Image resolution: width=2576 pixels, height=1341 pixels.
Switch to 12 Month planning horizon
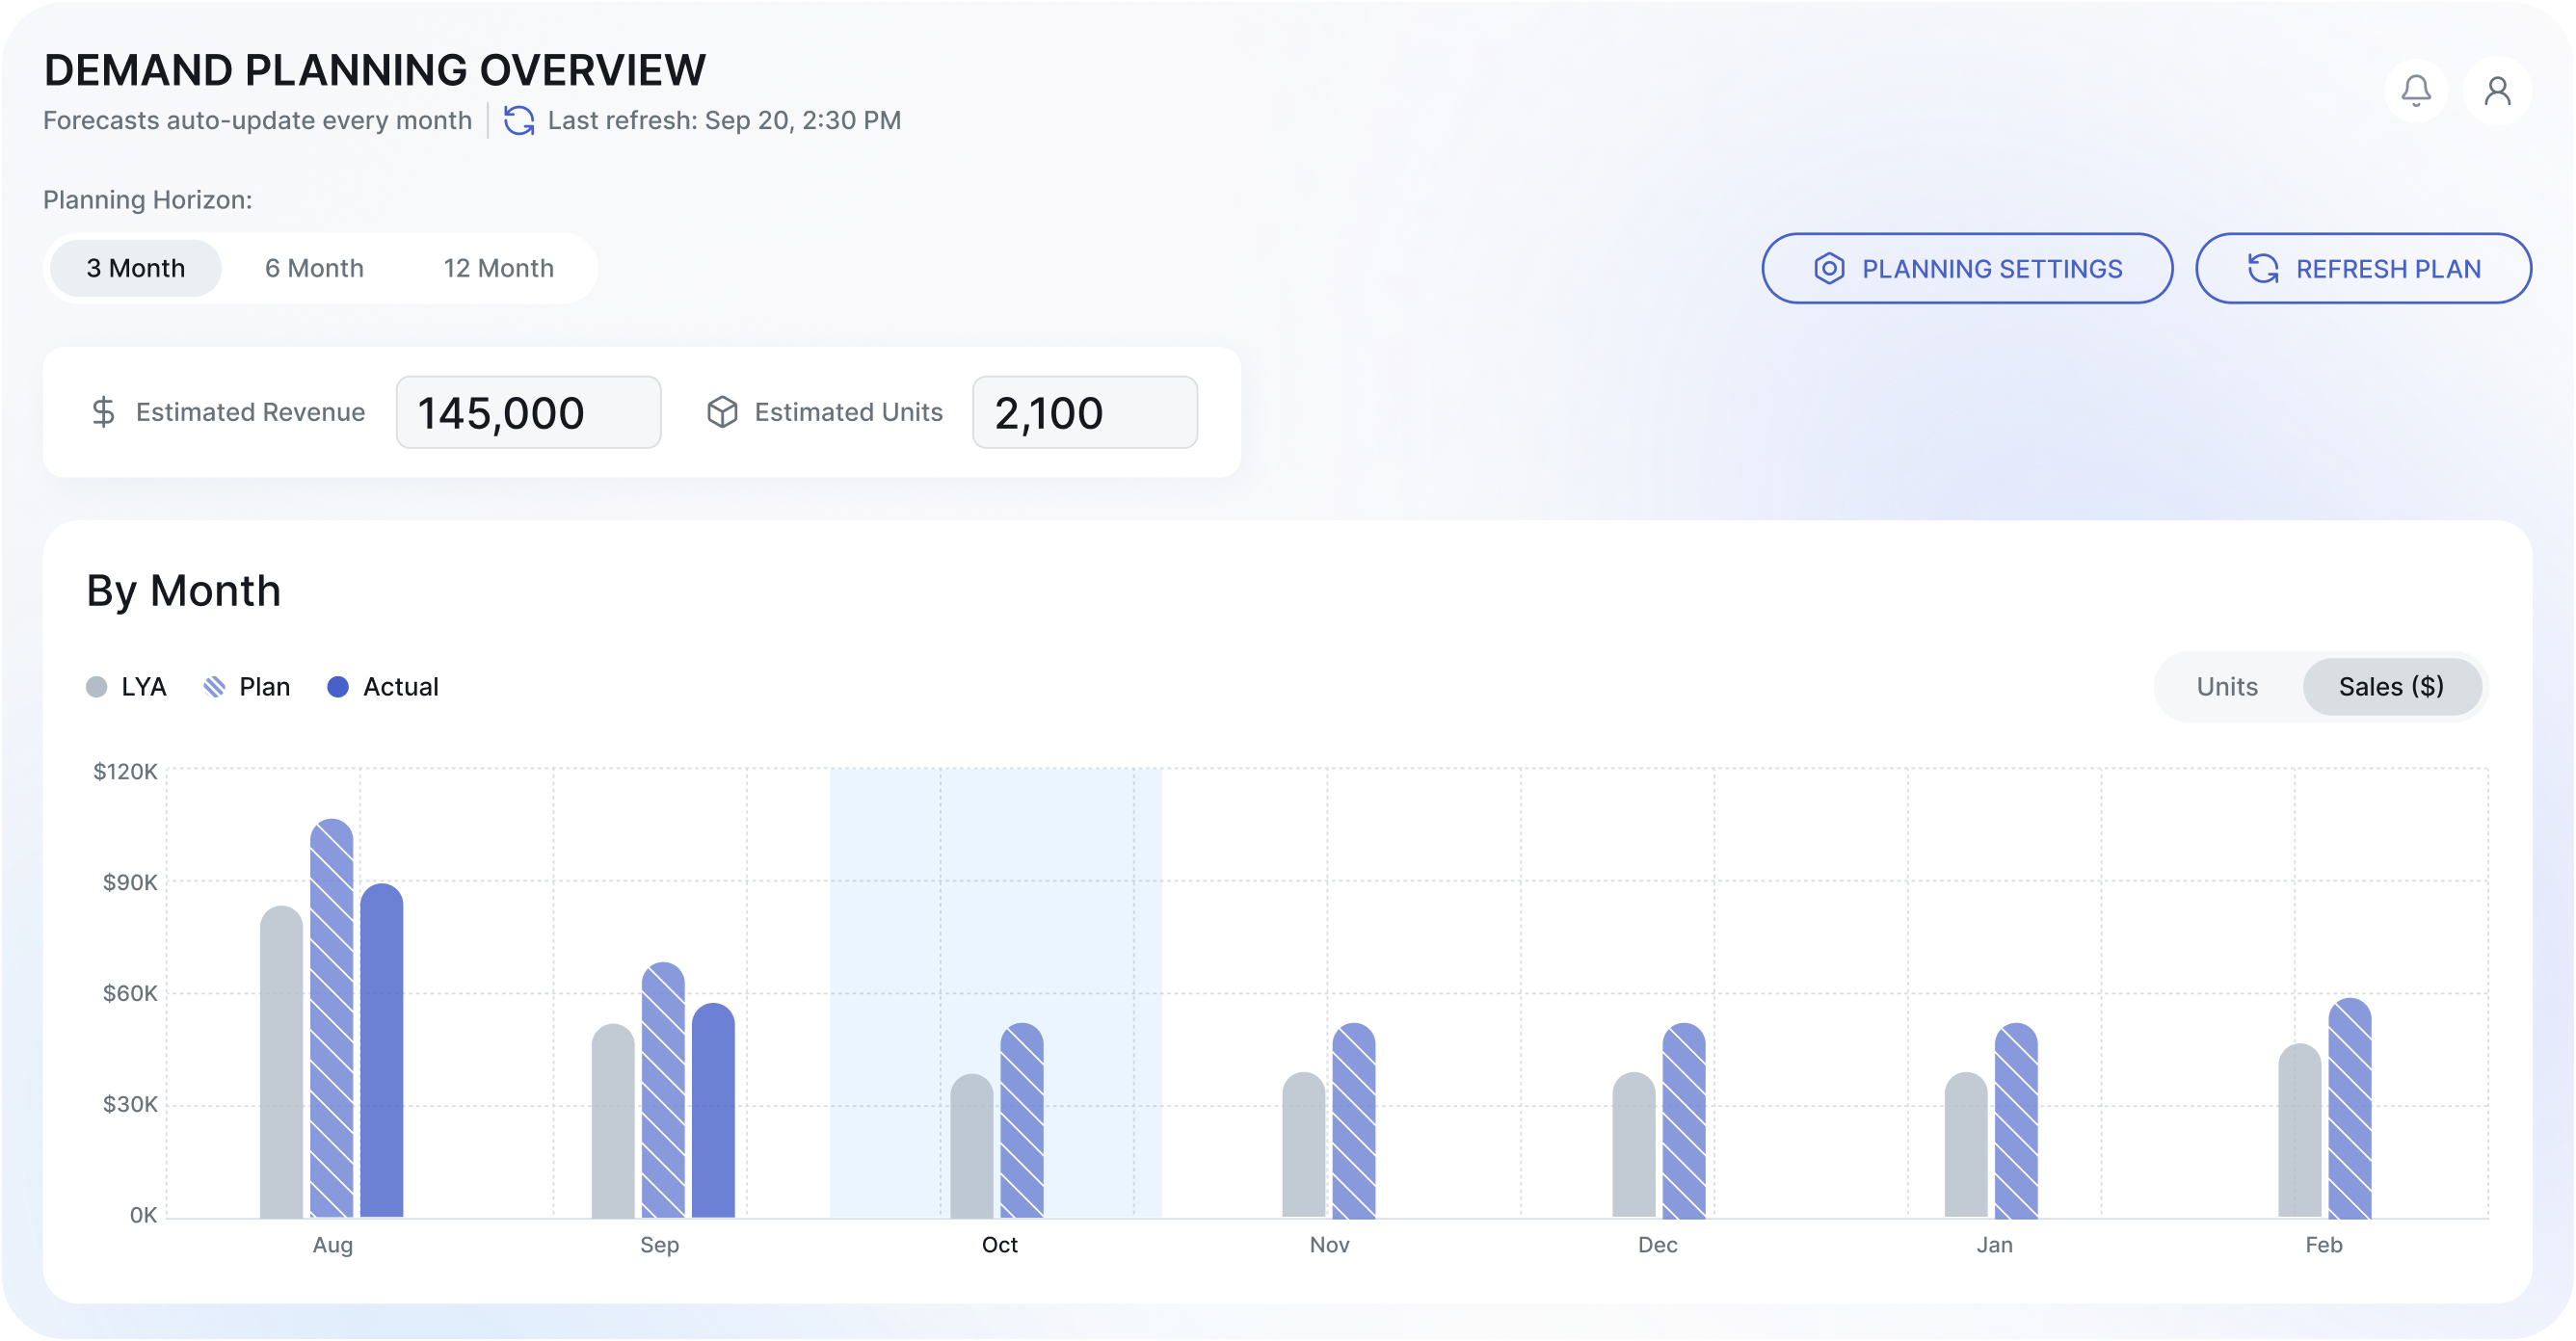(498, 268)
